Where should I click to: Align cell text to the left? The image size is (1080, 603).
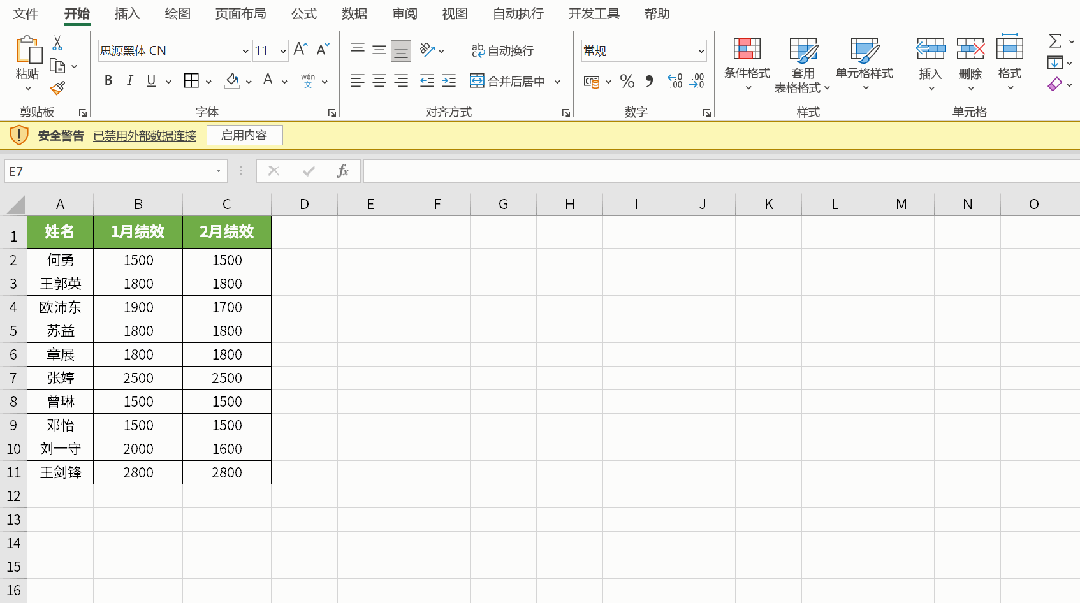click(x=357, y=81)
